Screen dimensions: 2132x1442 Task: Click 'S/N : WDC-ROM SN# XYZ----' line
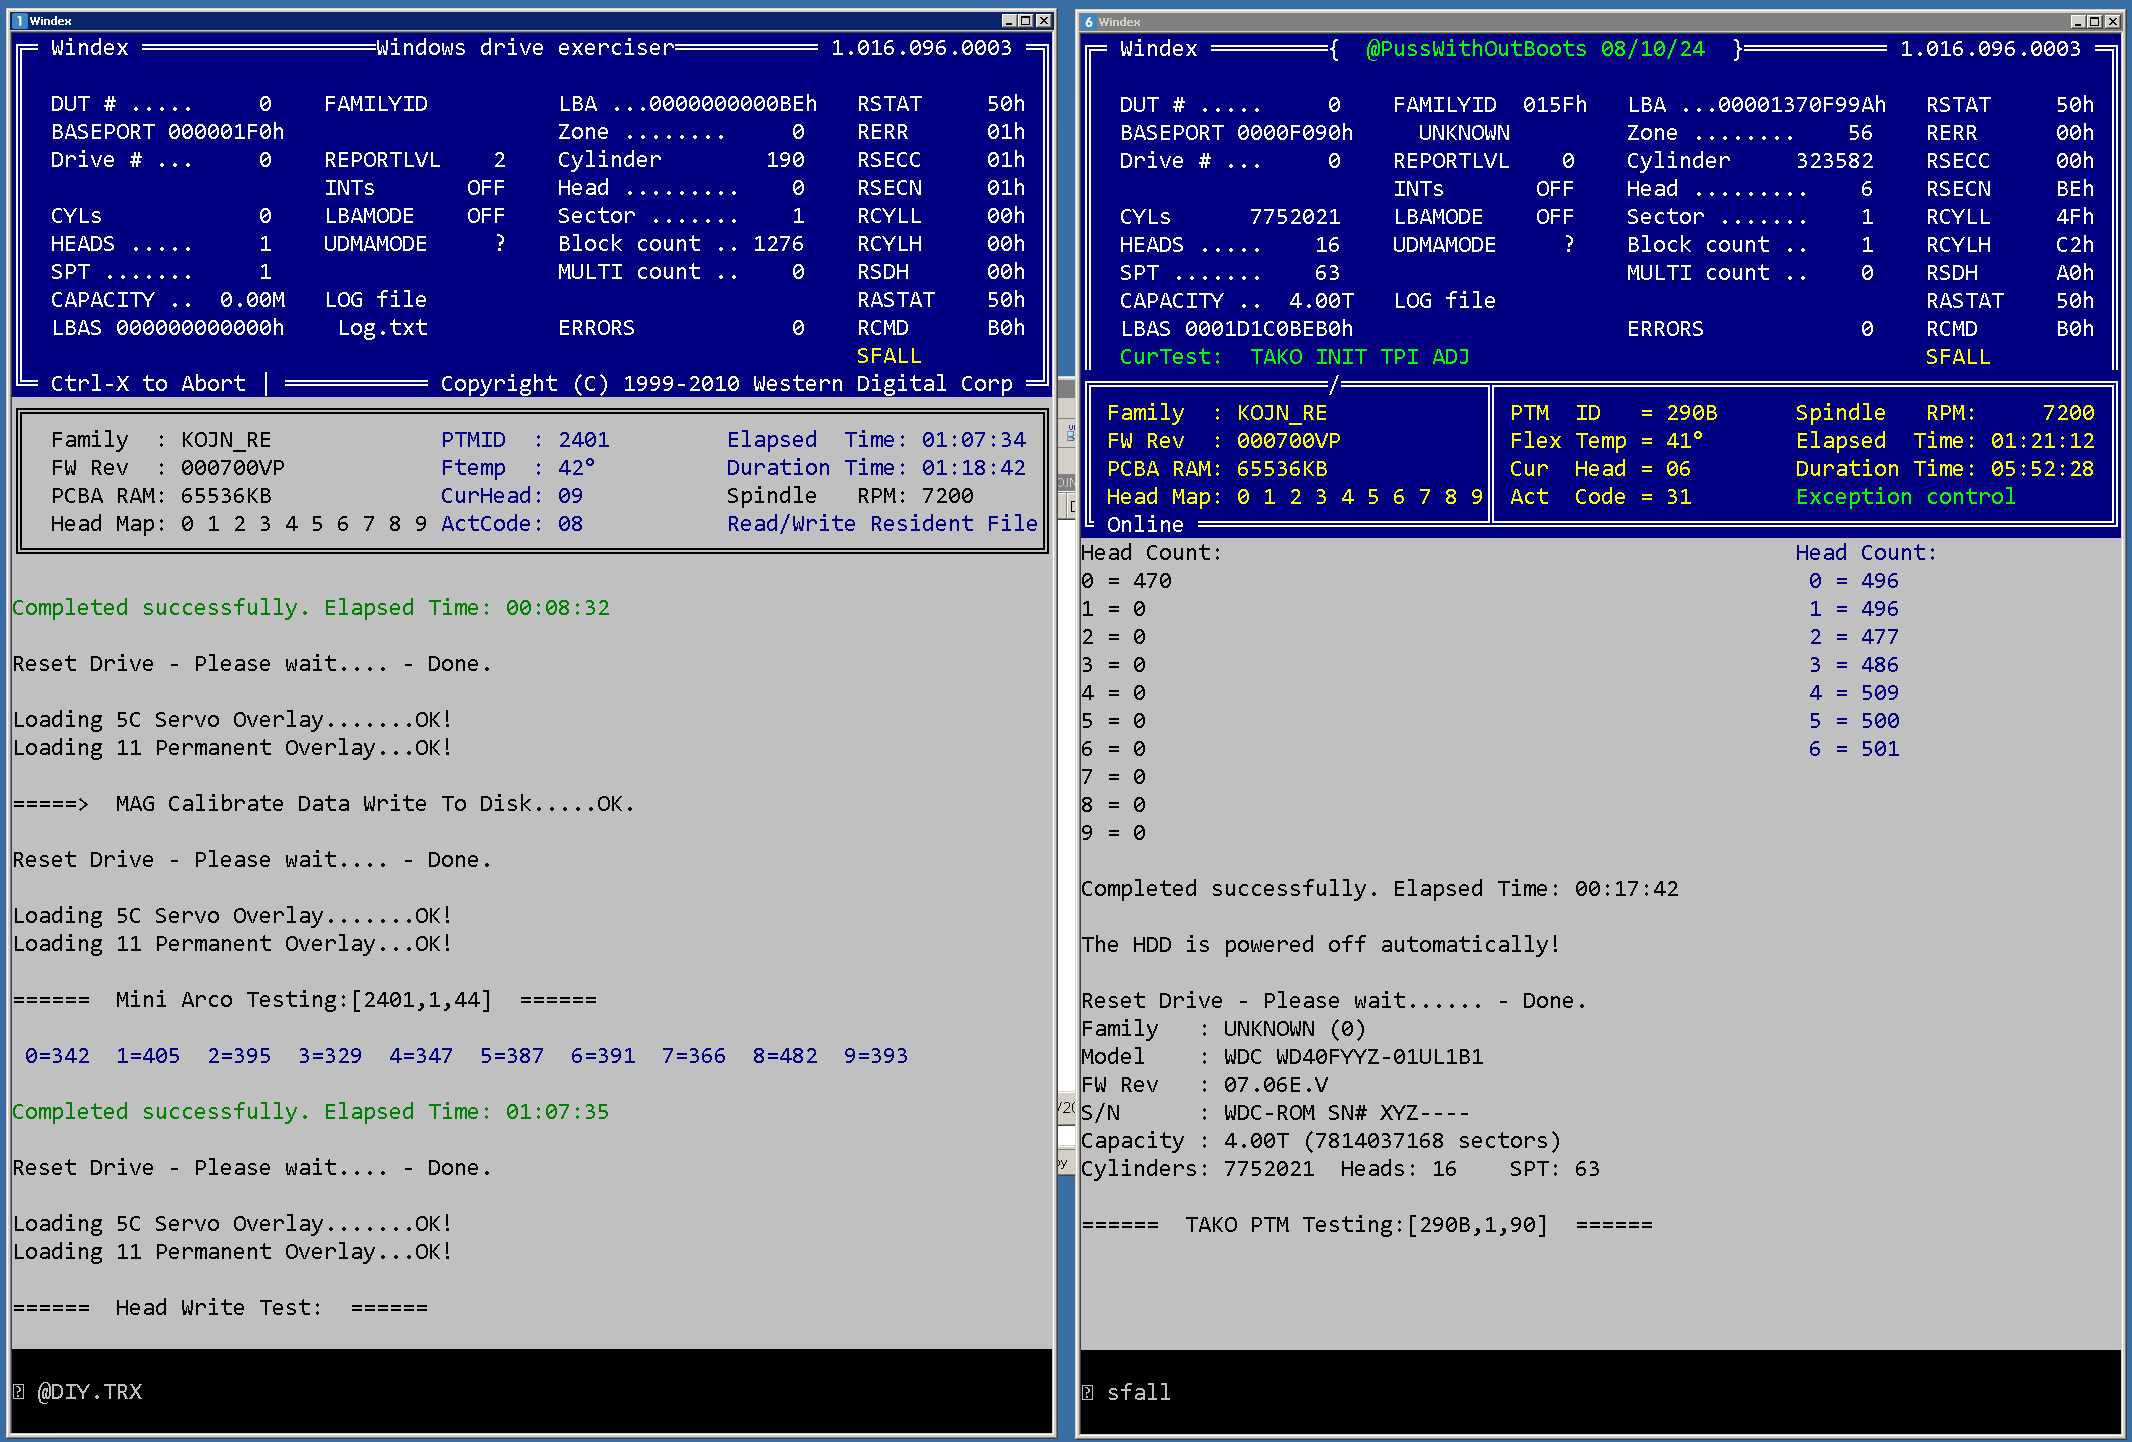[1276, 1112]
